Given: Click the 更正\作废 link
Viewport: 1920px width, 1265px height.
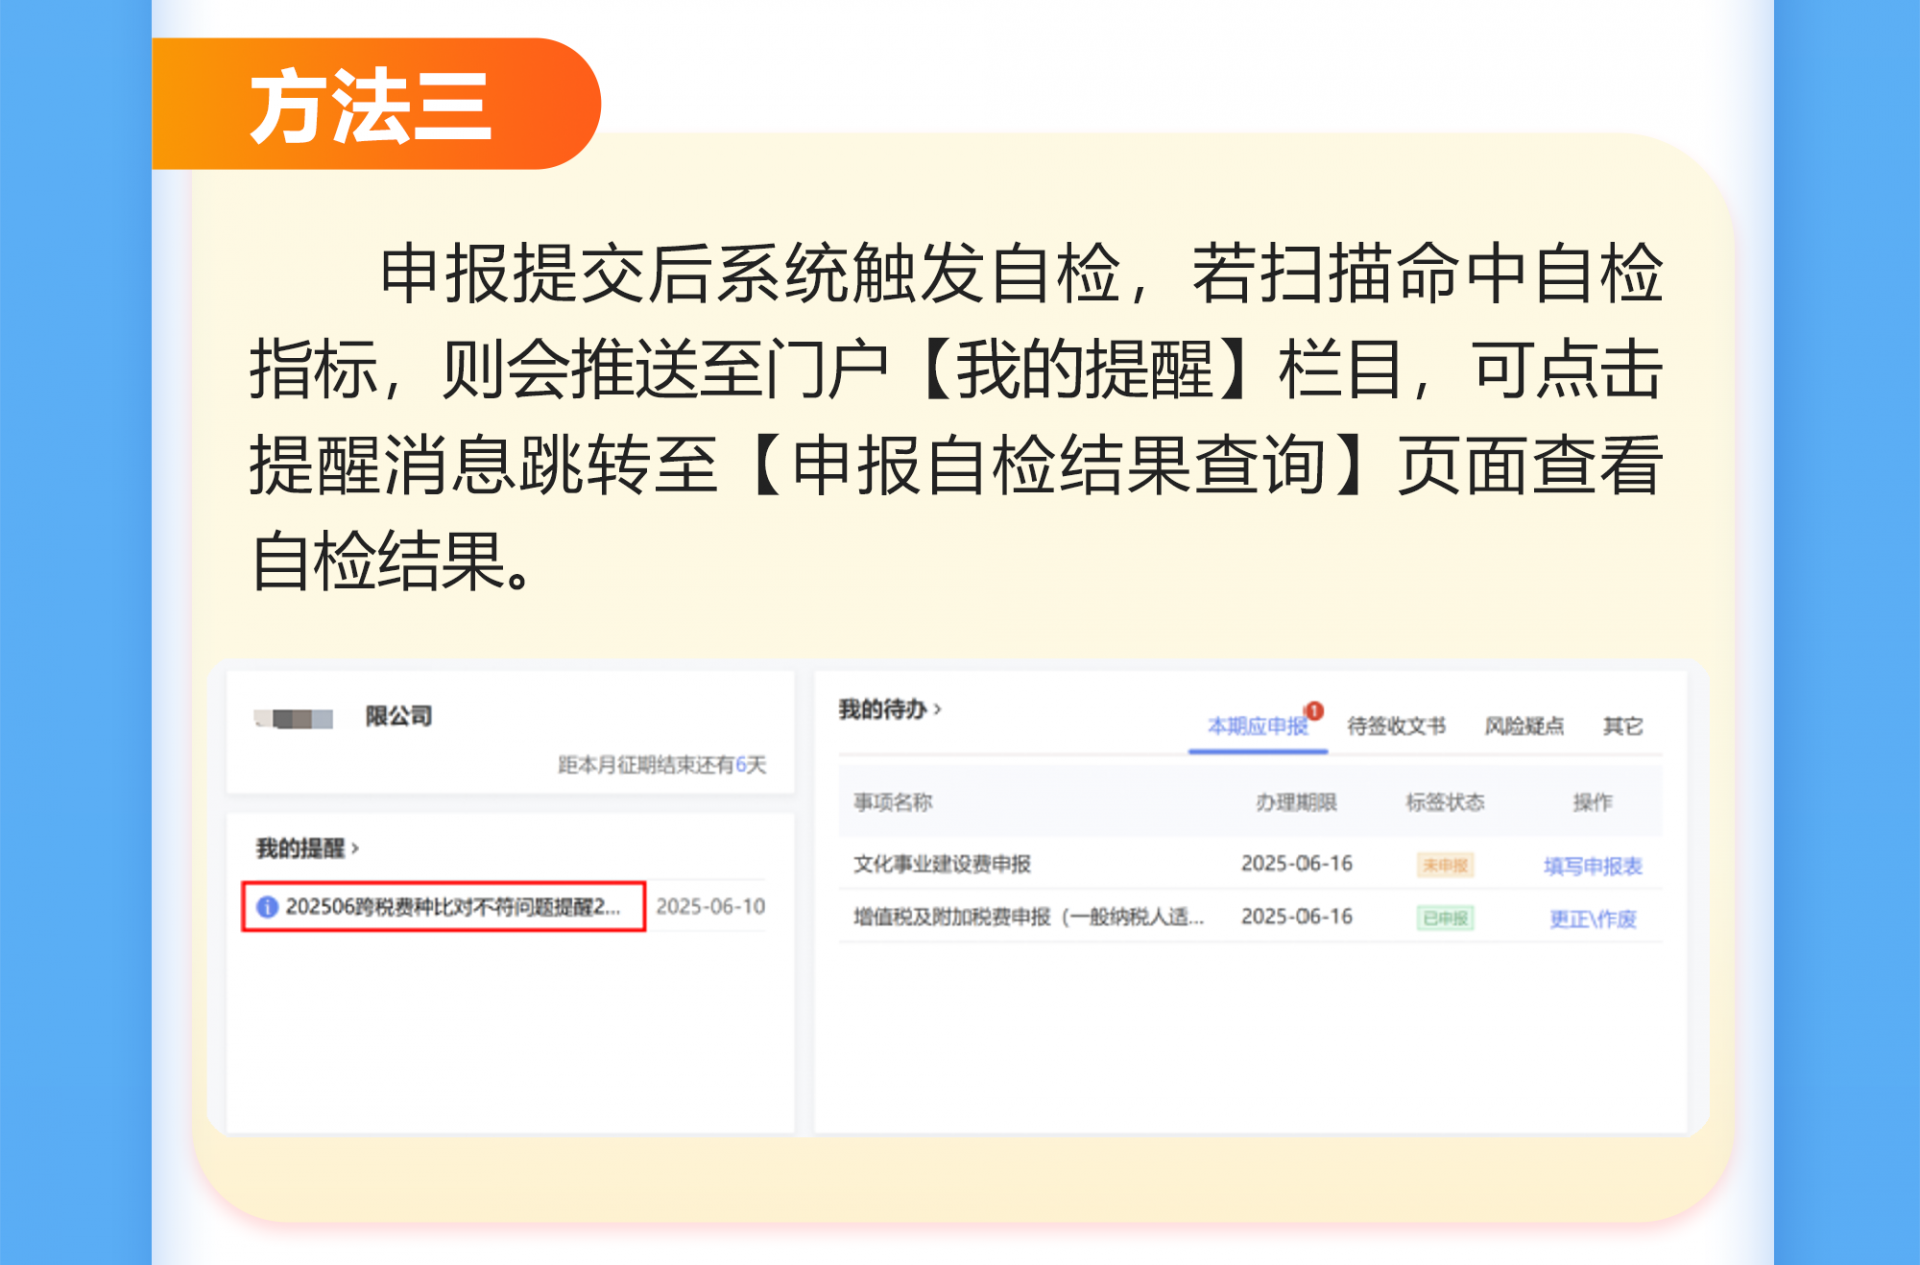Looking at the screenshot, I should (1592, 919).
